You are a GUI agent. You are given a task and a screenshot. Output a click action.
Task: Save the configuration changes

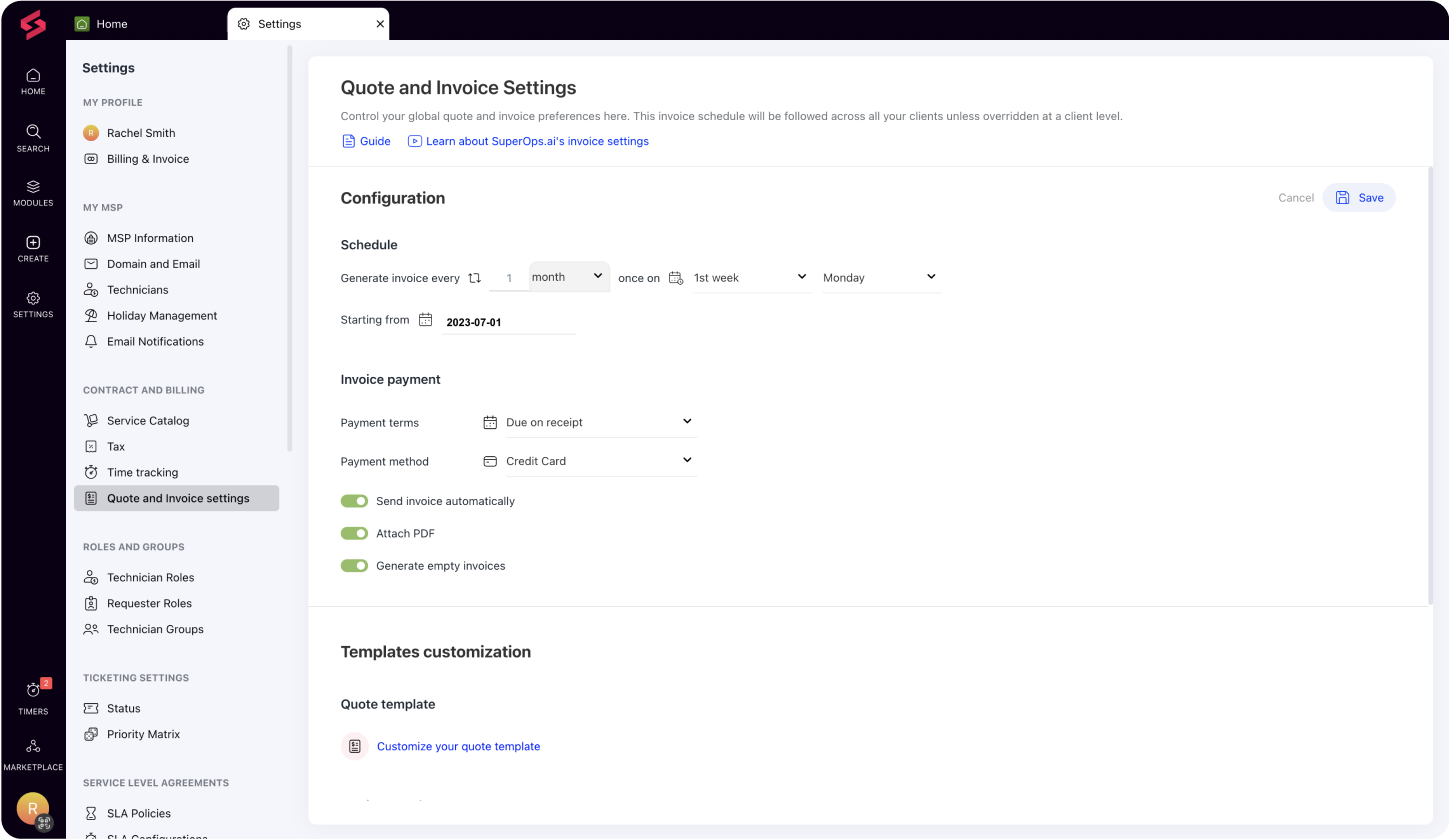click(x=1359, y=197)
